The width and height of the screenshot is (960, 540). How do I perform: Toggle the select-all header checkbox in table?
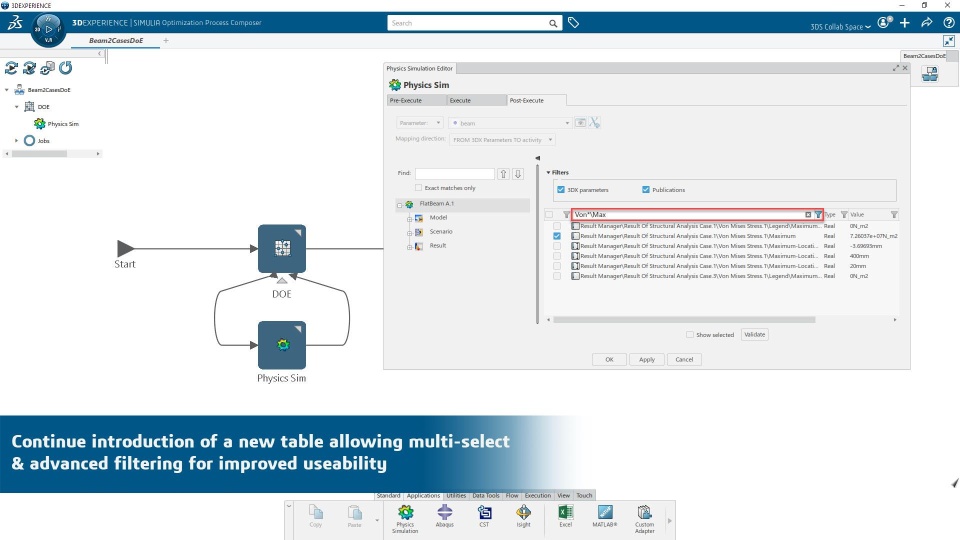click(549, 215)
